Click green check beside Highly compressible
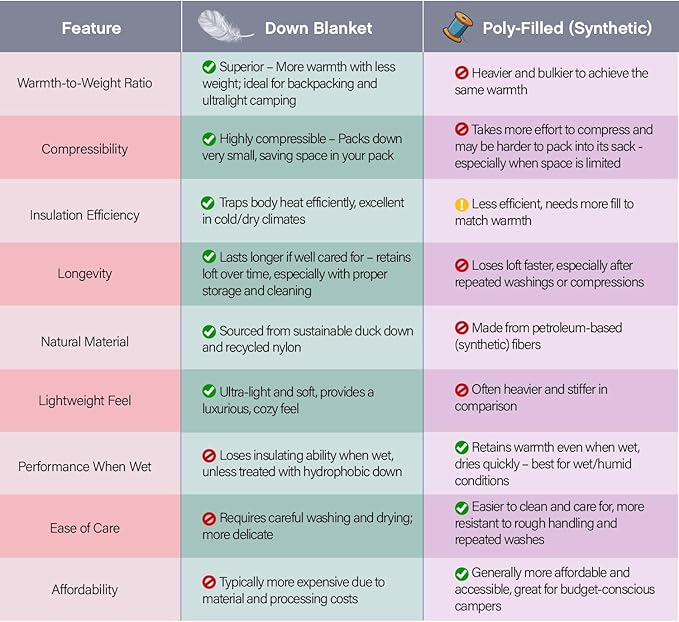 [209, 140]
